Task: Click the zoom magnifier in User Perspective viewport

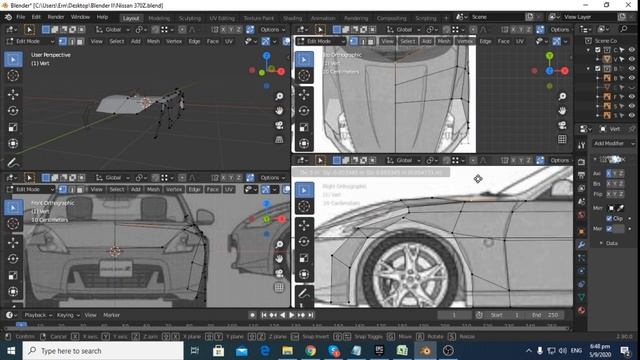Action: pos(279,96)
